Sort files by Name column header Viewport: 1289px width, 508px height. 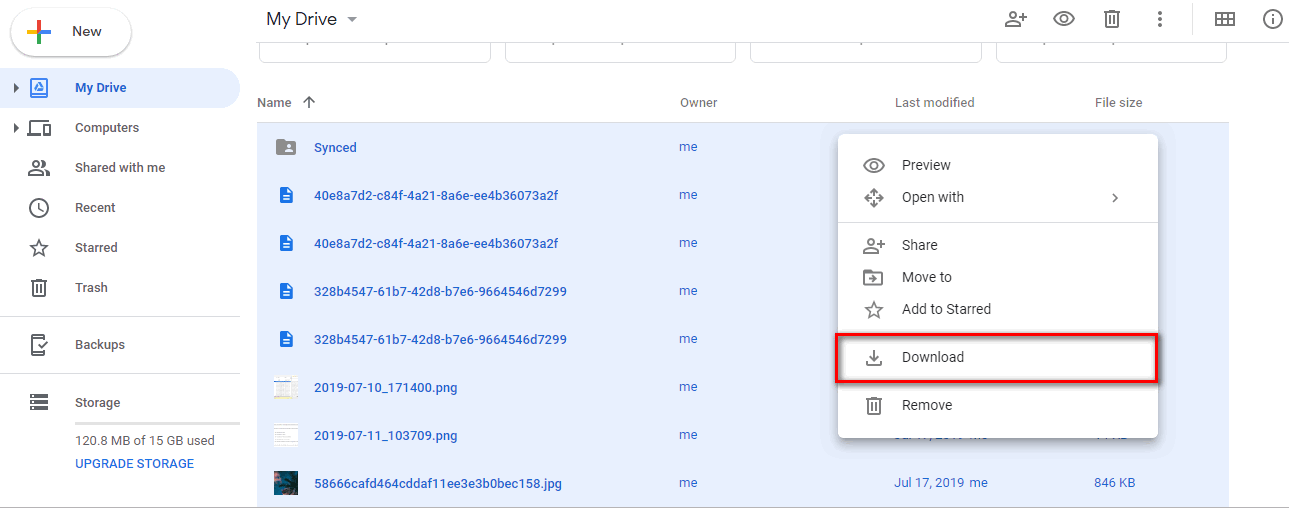[274, 103]
